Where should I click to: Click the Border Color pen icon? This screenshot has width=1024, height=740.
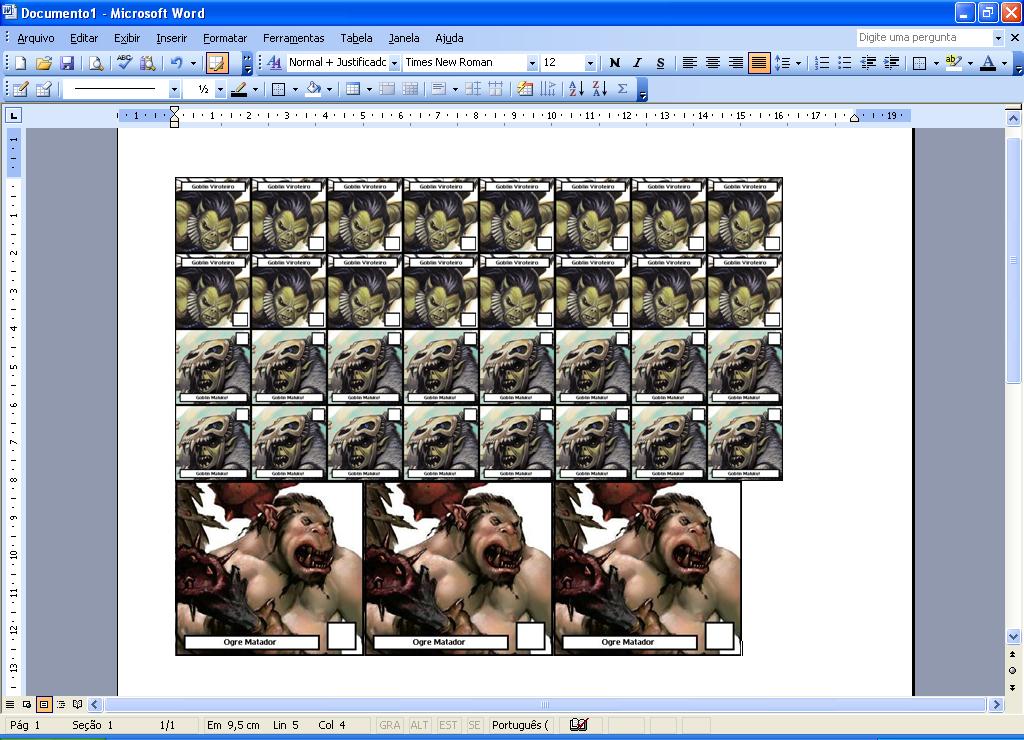coord(240,89)
